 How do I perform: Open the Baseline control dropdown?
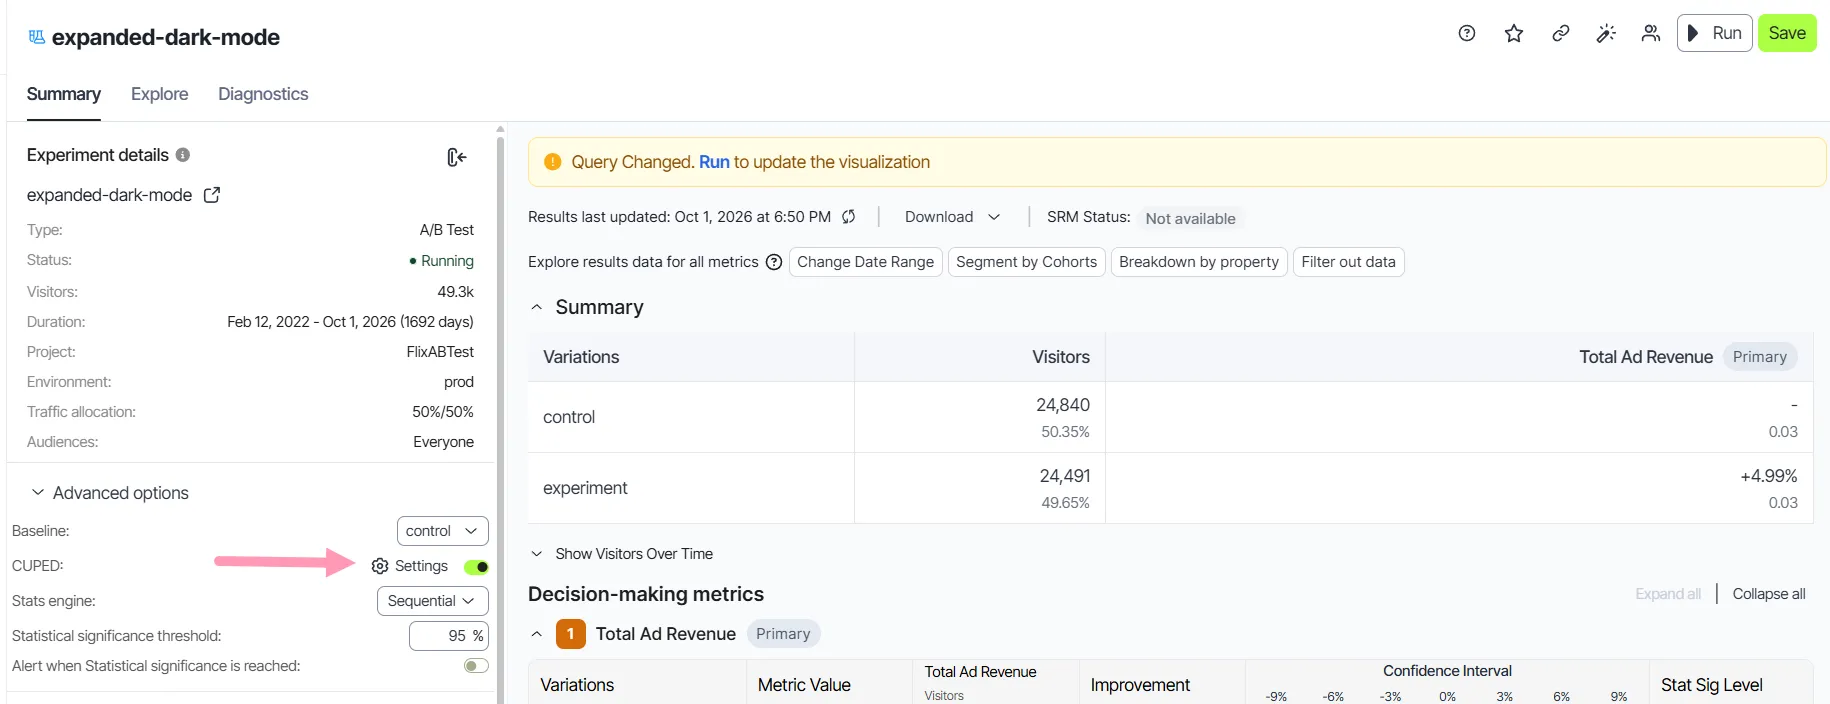point(442,531)
